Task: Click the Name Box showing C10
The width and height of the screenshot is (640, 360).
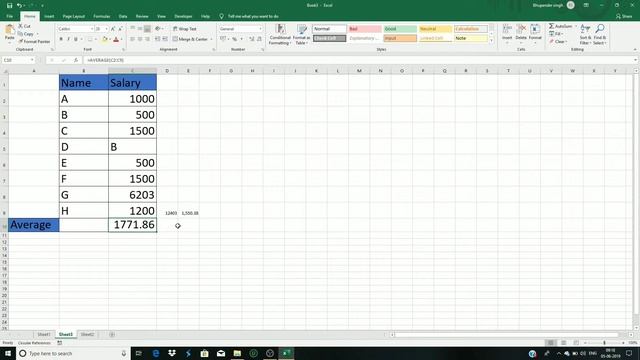Action: (x=18, y=60)
